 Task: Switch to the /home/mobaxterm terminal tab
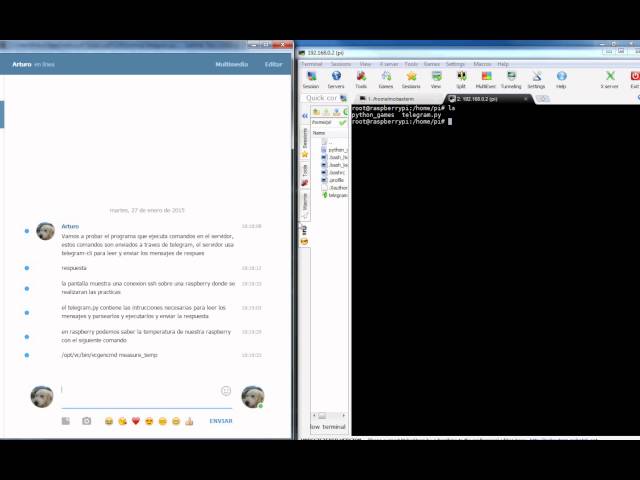coord(395,99)
